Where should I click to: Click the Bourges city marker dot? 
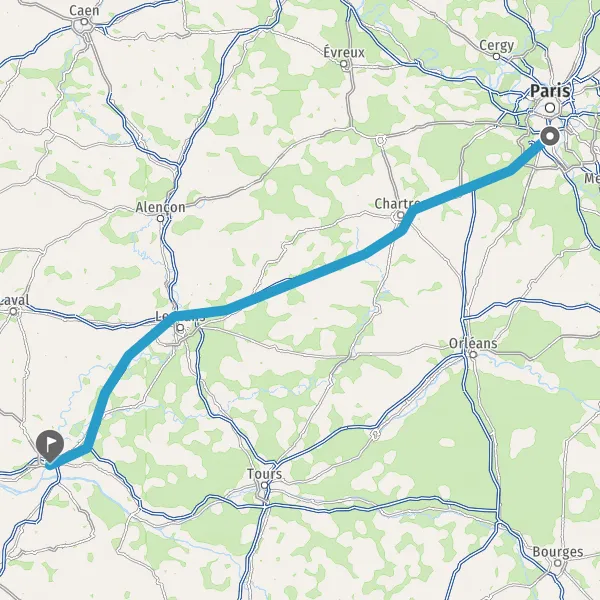pos(558,563)
